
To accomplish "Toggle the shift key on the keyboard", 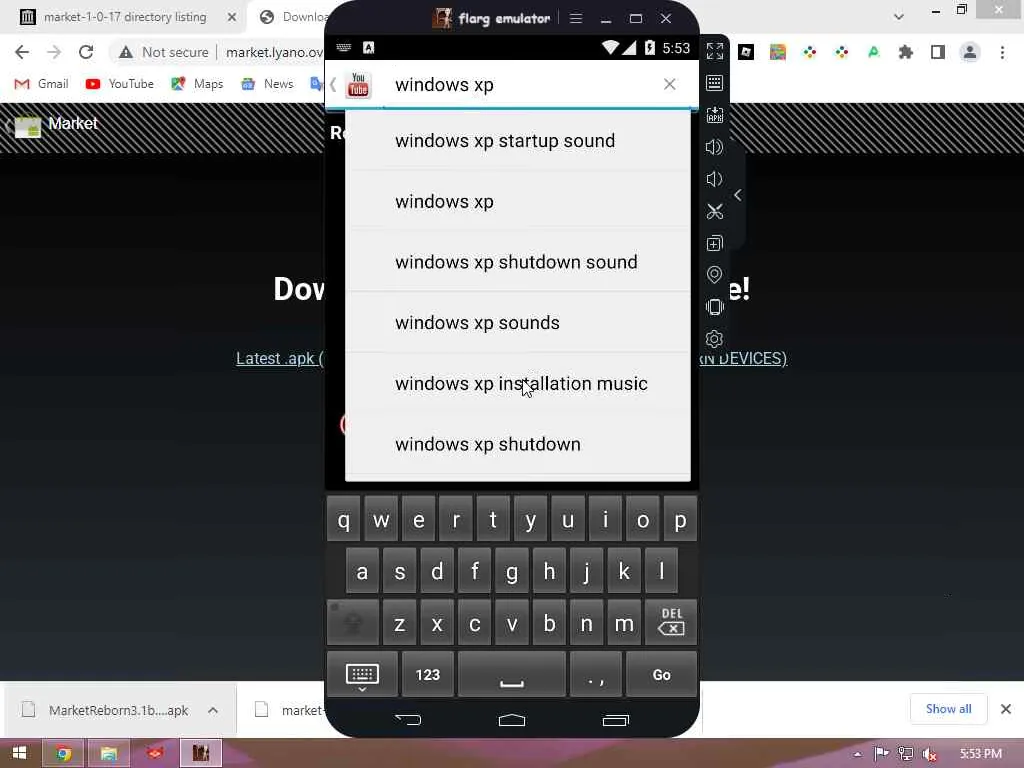I will click(x=353, y=622).
